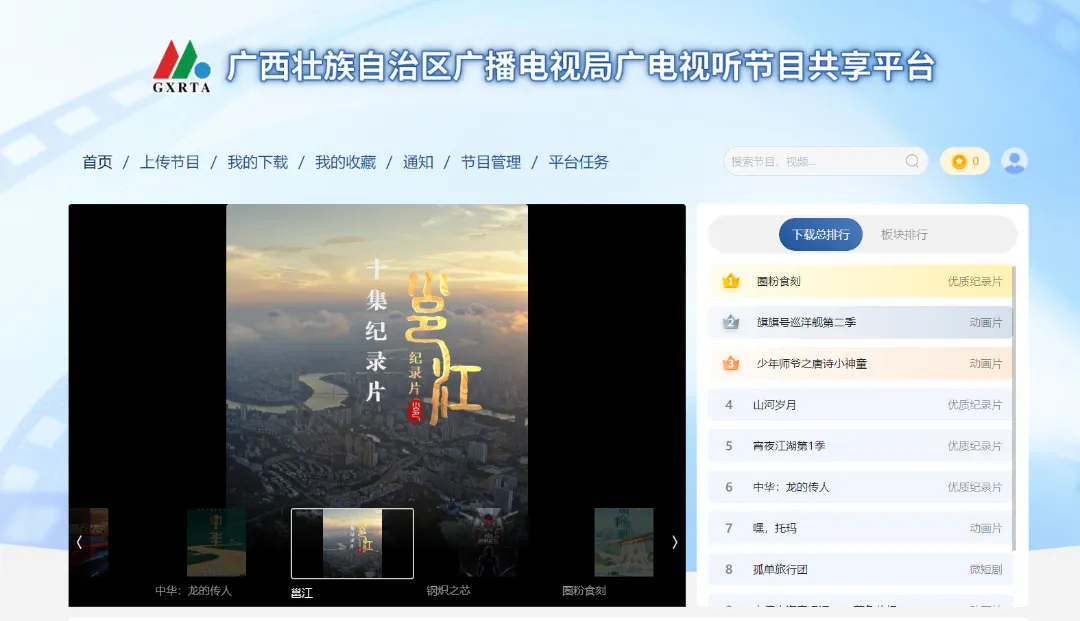The image size is (1080, 621).
Task: Advance carousel with the next arrow
Action: [x=674, y=542]
